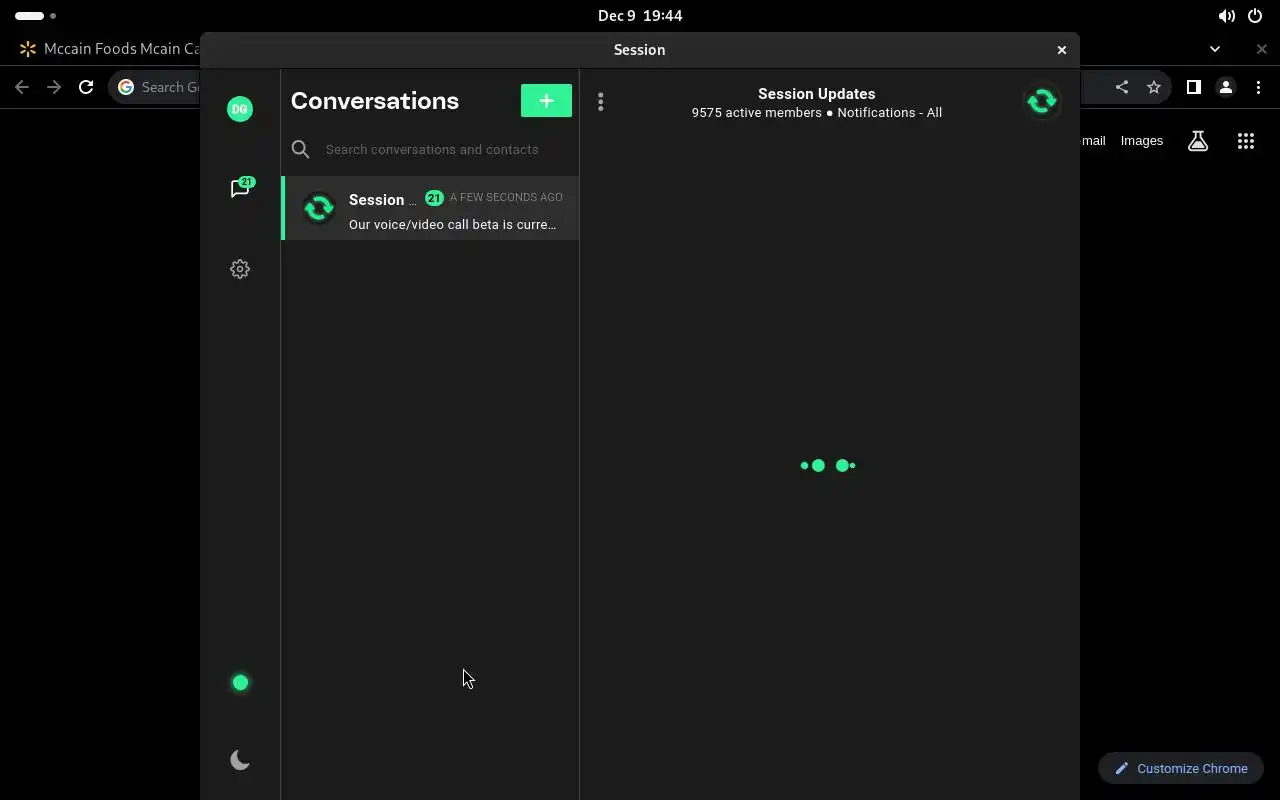Viewport: 1280px width, 800px height.
Task: Open Google apps grid icon
Action: pos(1246,141)
